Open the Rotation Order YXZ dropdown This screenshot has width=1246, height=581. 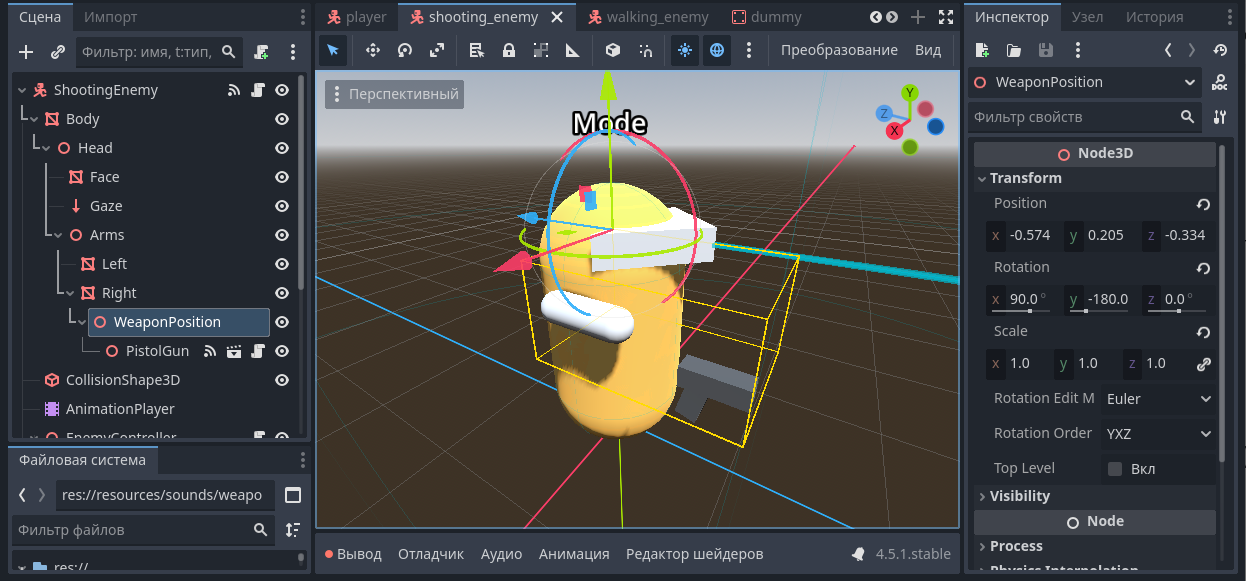(x=1158, y=434)
